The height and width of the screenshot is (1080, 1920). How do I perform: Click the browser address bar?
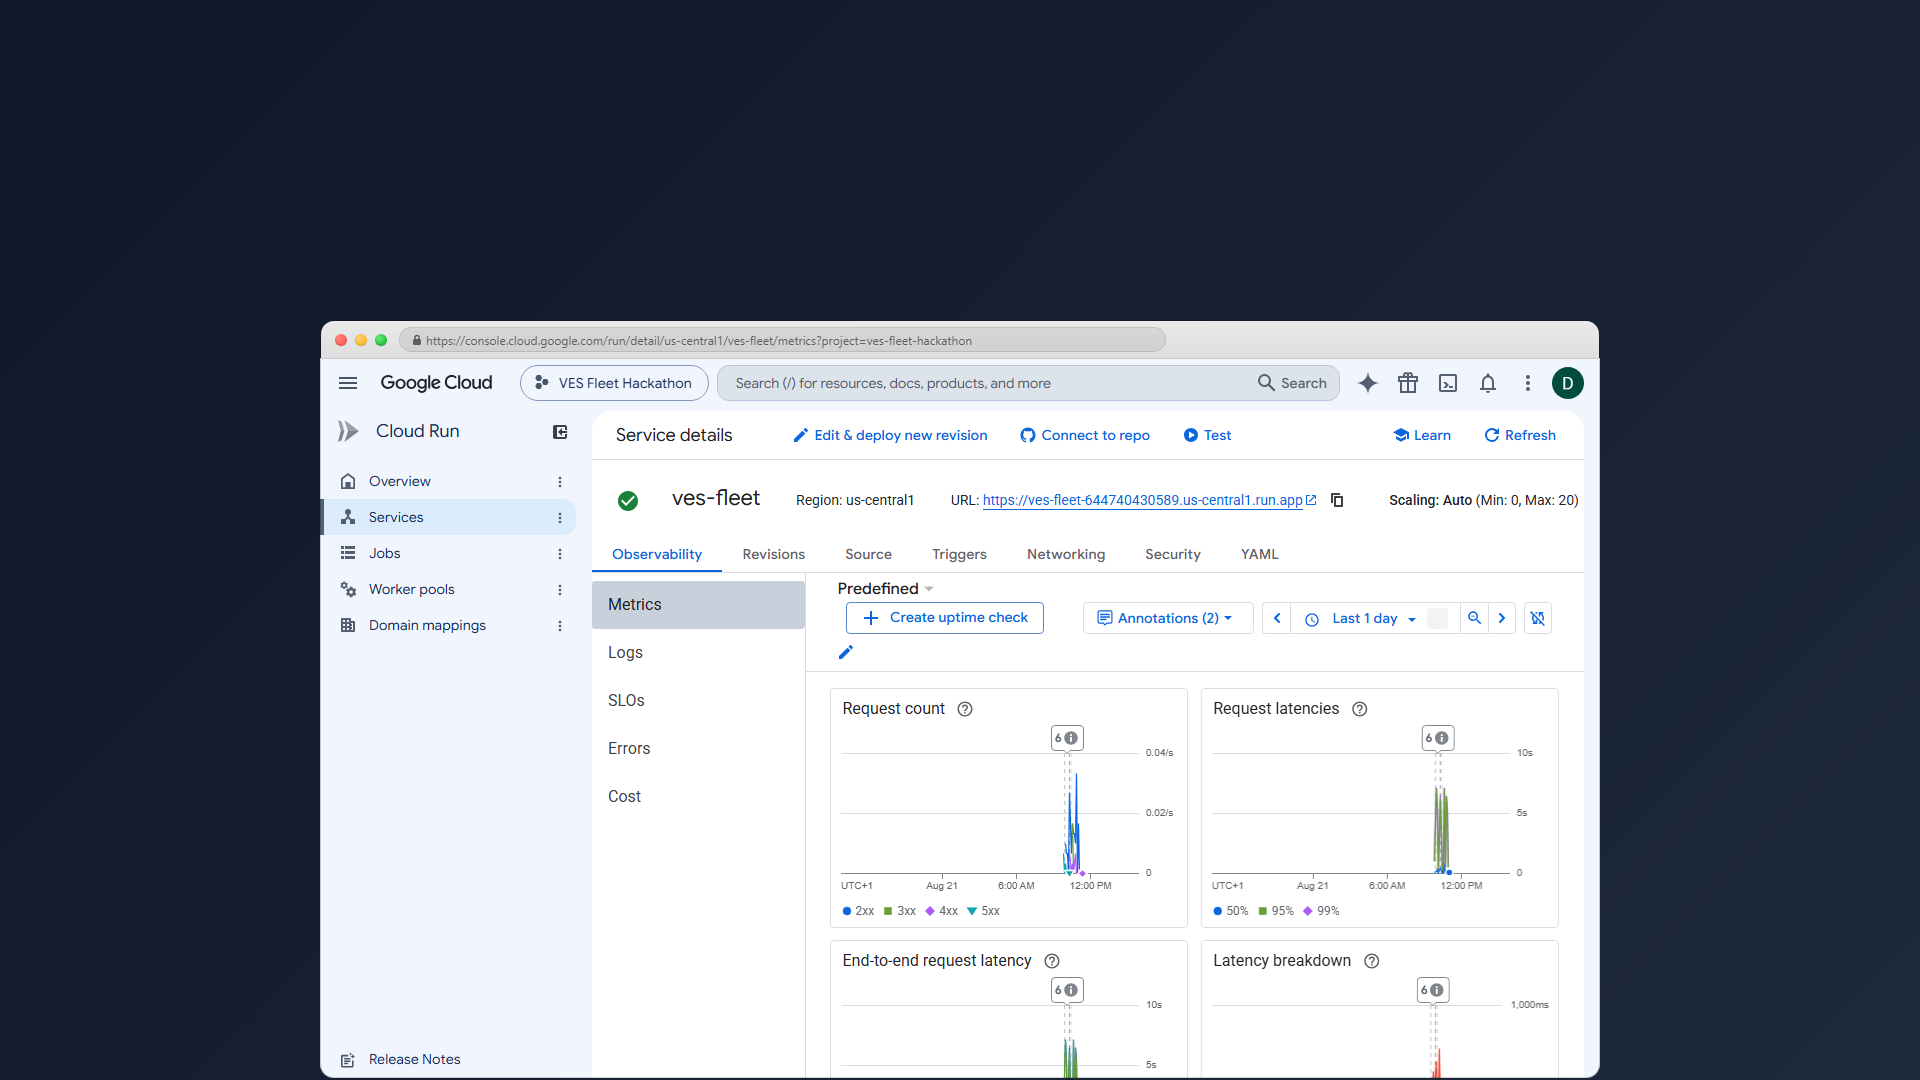tap(783, 340)
